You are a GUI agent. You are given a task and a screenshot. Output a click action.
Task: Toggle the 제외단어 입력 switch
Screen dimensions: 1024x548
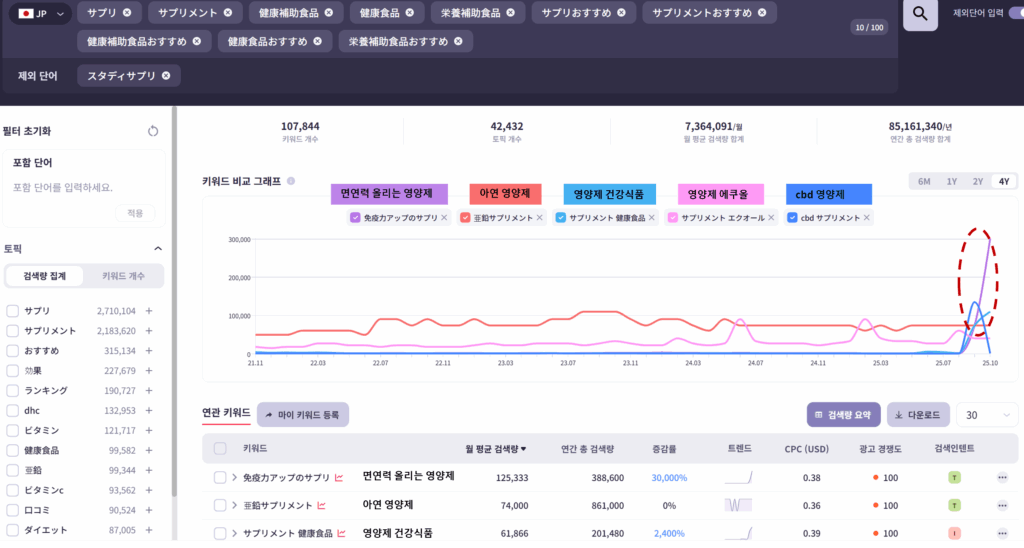[x=1016, y=12]
